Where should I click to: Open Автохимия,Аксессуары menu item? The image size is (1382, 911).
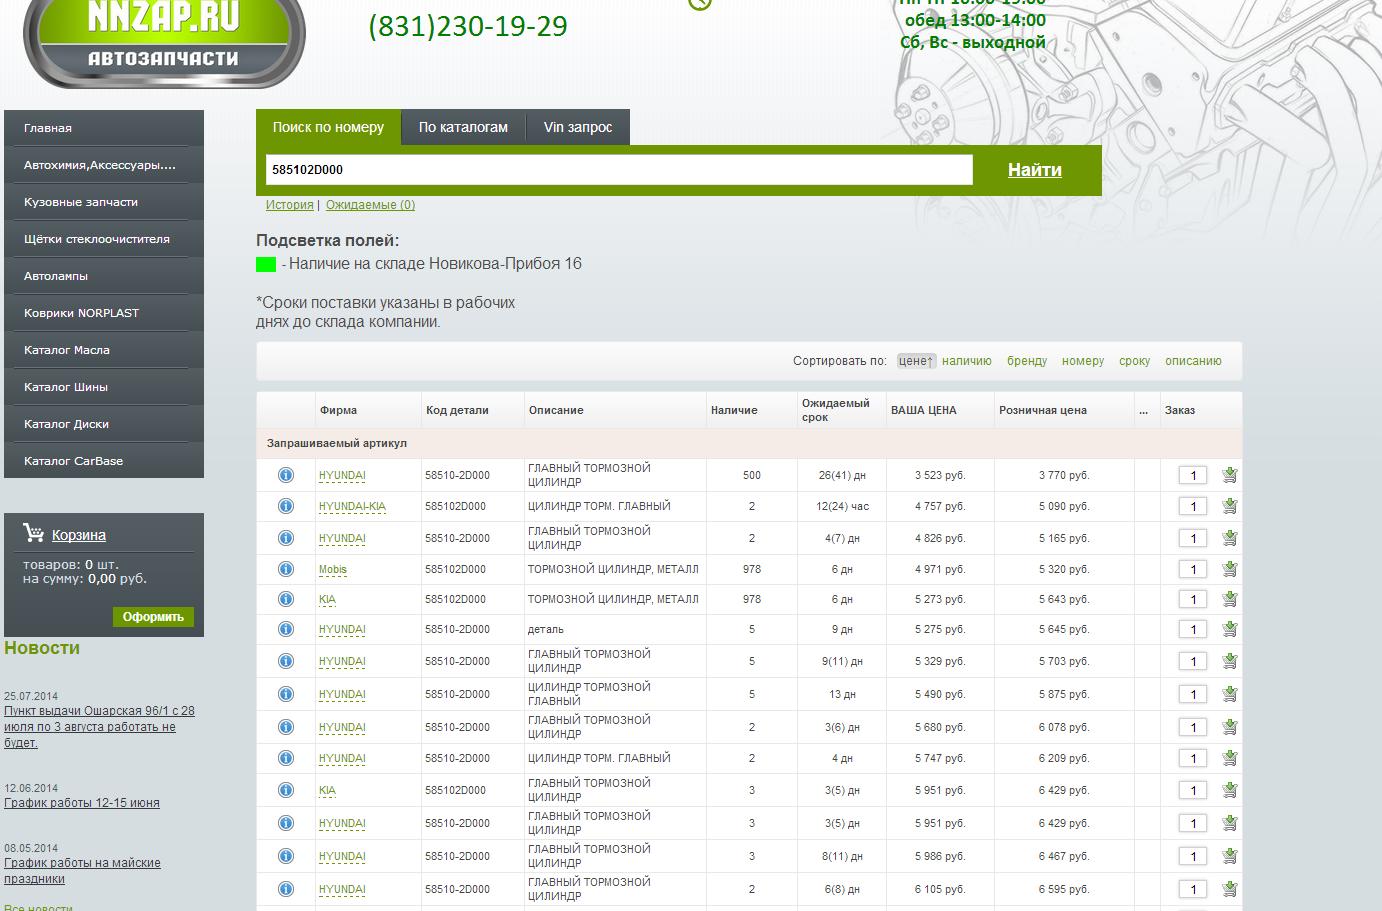(x=104, y=165)
